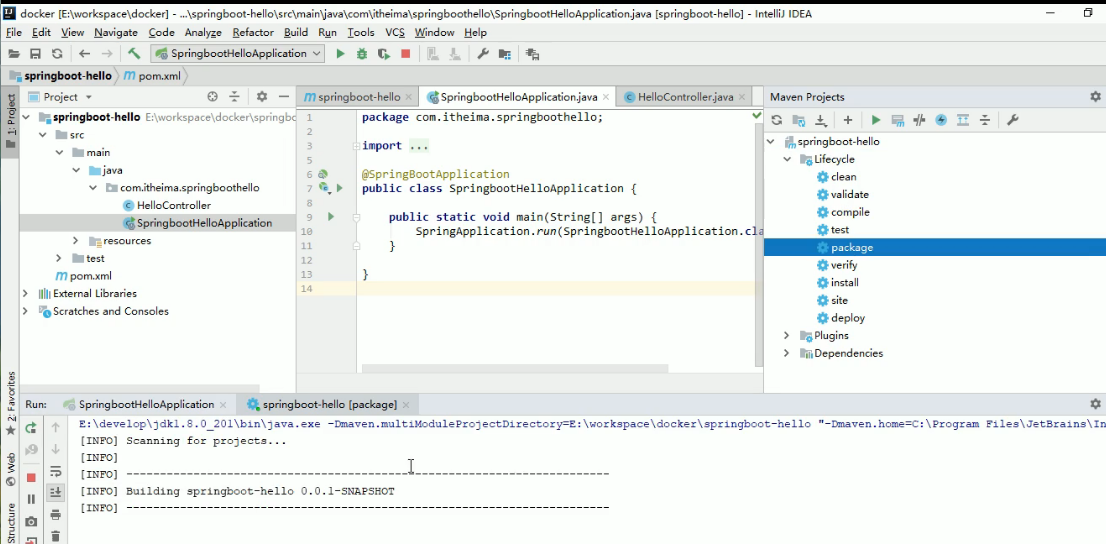This screenshot has height=544, width=1106.
Task: Click the Run with Coverage icon
Action: (384, 54)
